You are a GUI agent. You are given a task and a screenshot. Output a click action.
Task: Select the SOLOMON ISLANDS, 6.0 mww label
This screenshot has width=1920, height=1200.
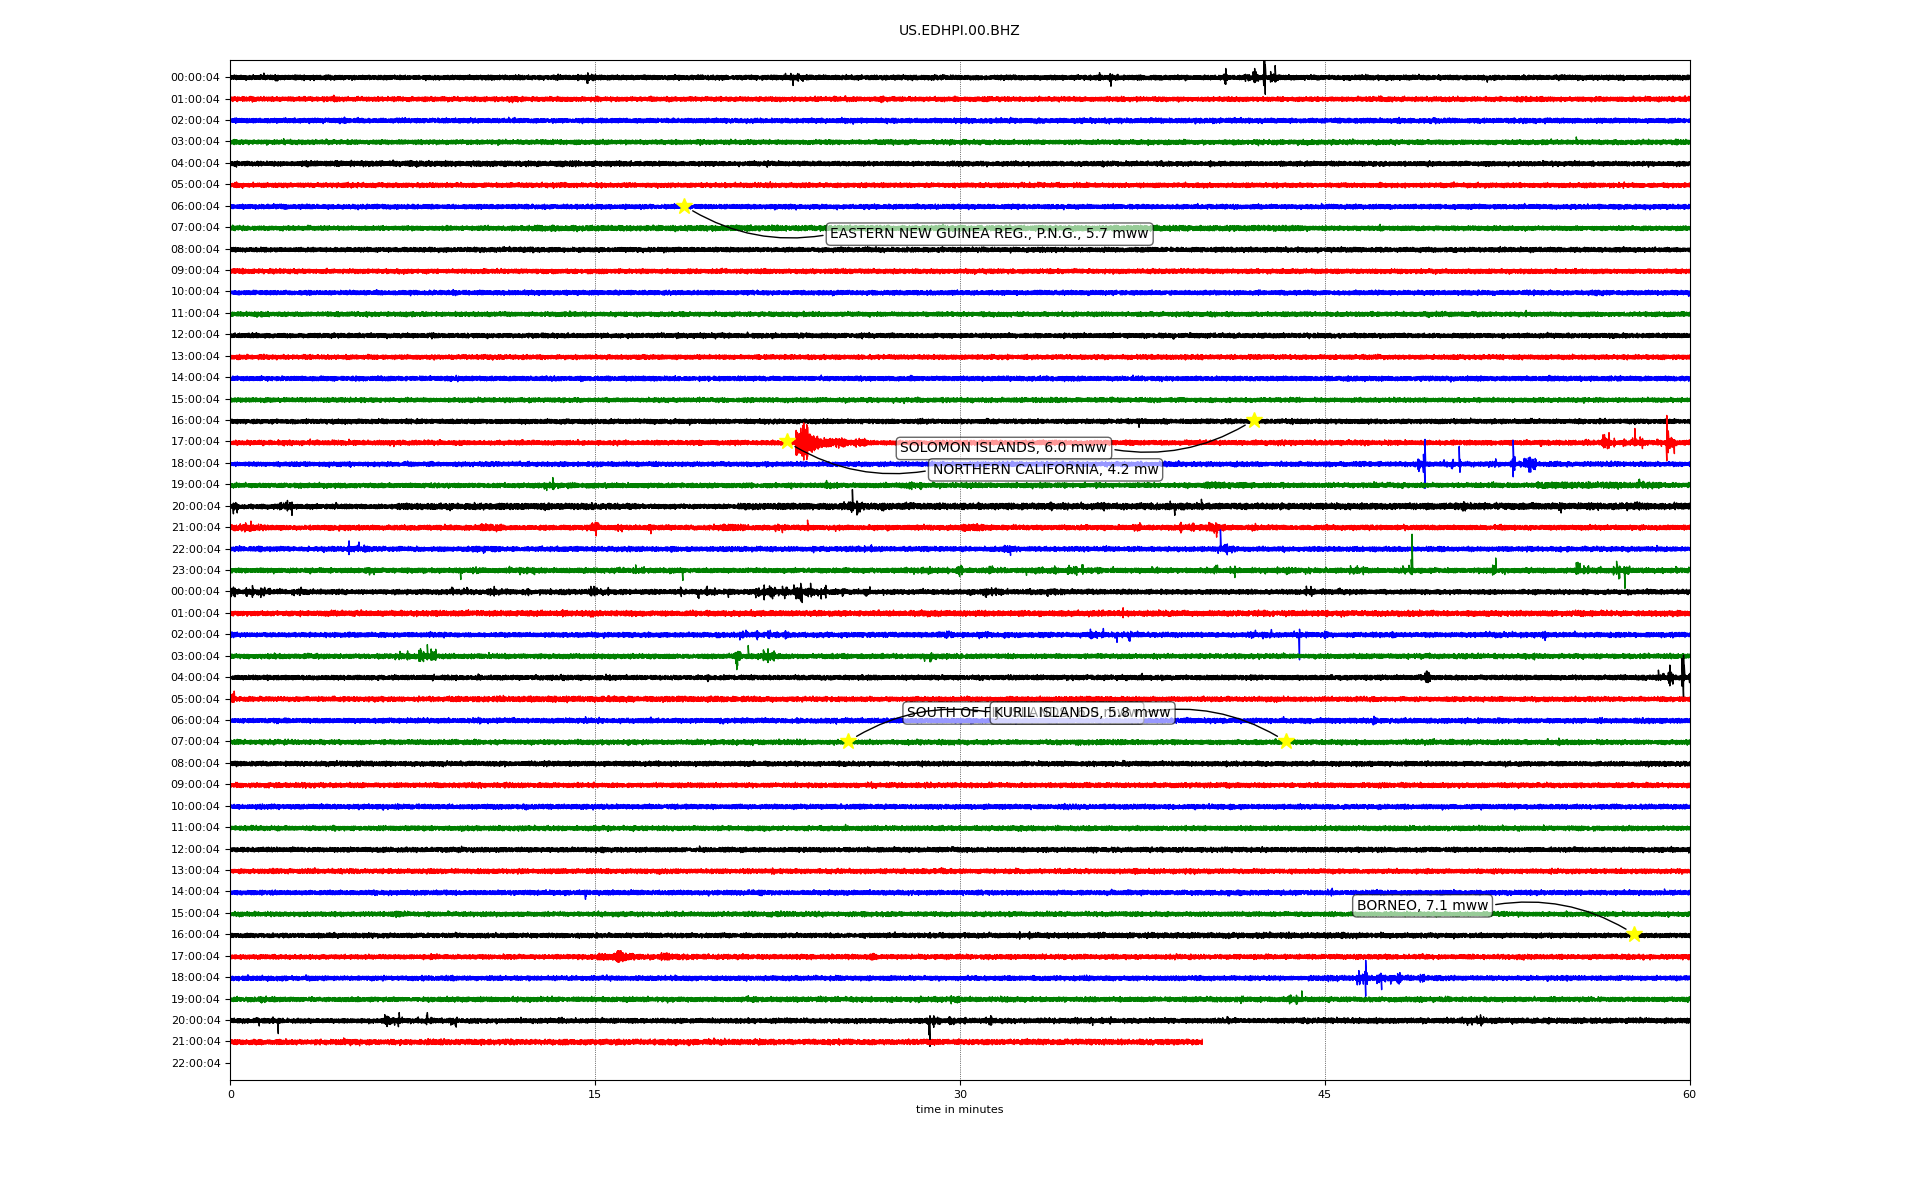(x=1003, y=448)
